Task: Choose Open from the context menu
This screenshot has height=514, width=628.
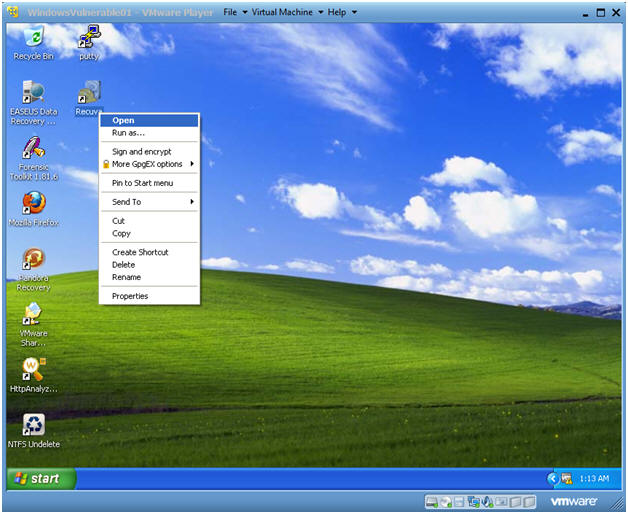Action: tap(149, 120)
